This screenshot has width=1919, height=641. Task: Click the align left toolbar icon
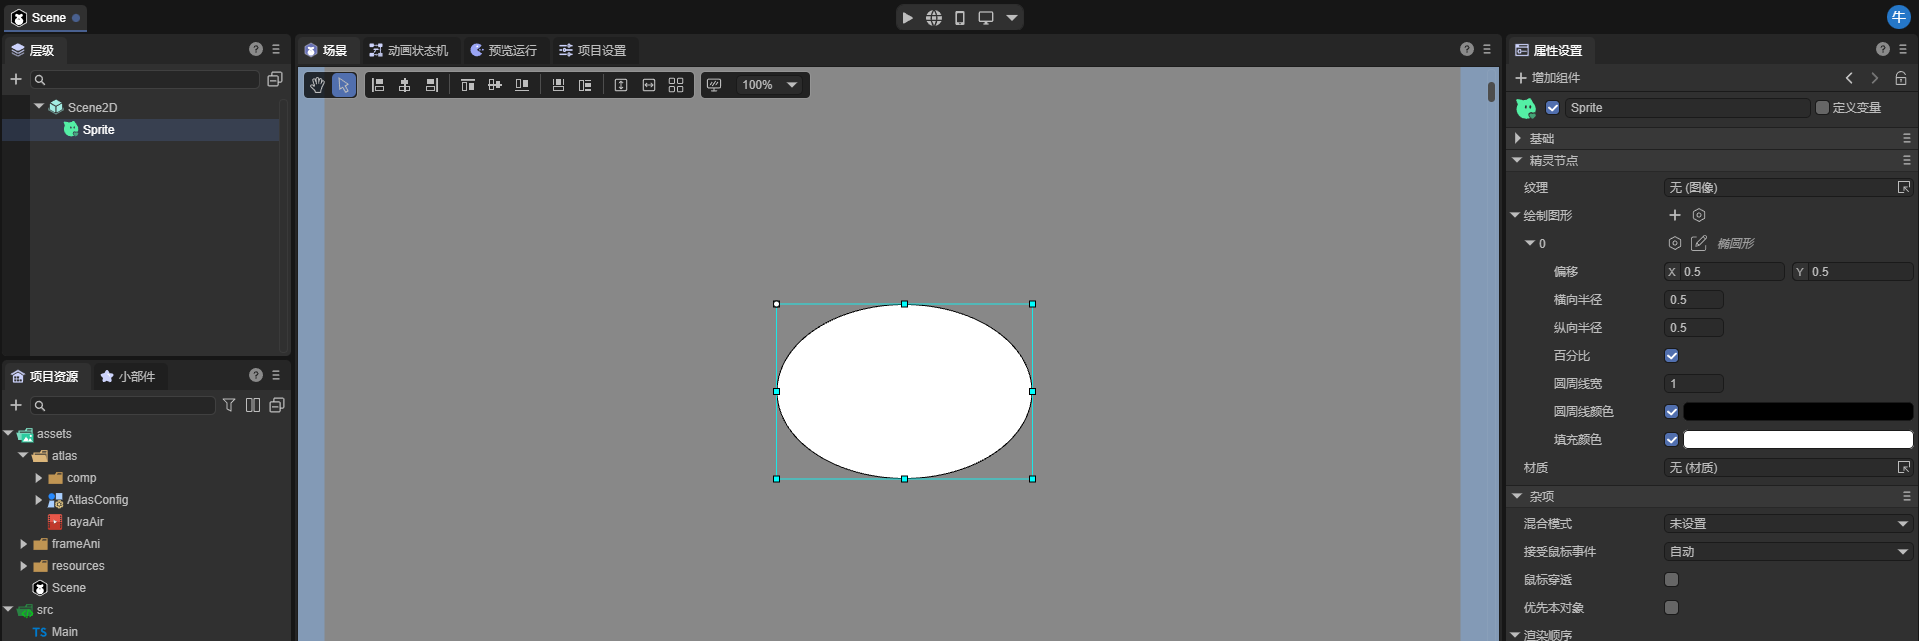click(378, 85)
